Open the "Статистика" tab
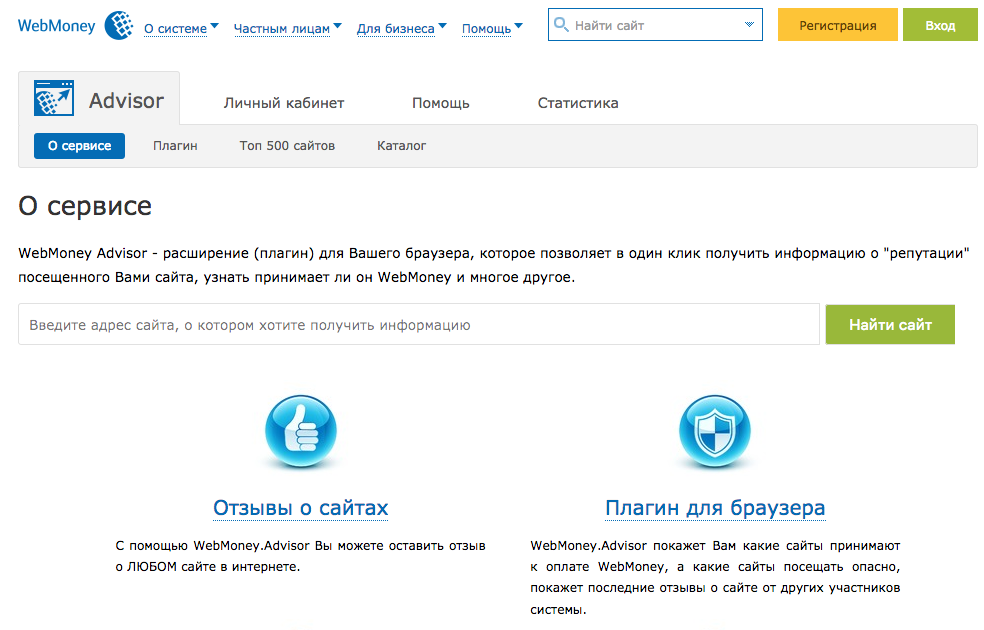Viewport: 984px width, 630px height. [578, 103]
